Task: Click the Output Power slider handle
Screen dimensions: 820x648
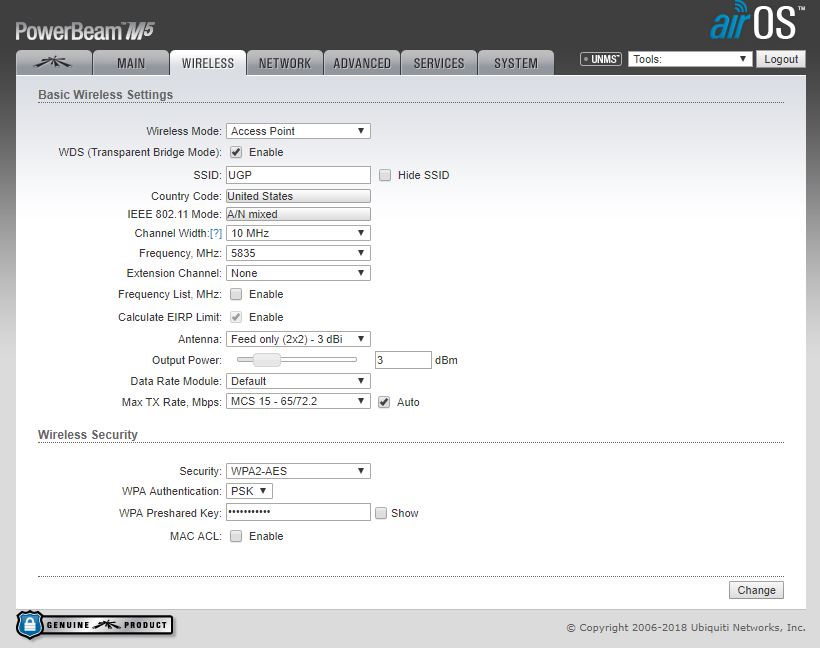Action: click(266, 359)
